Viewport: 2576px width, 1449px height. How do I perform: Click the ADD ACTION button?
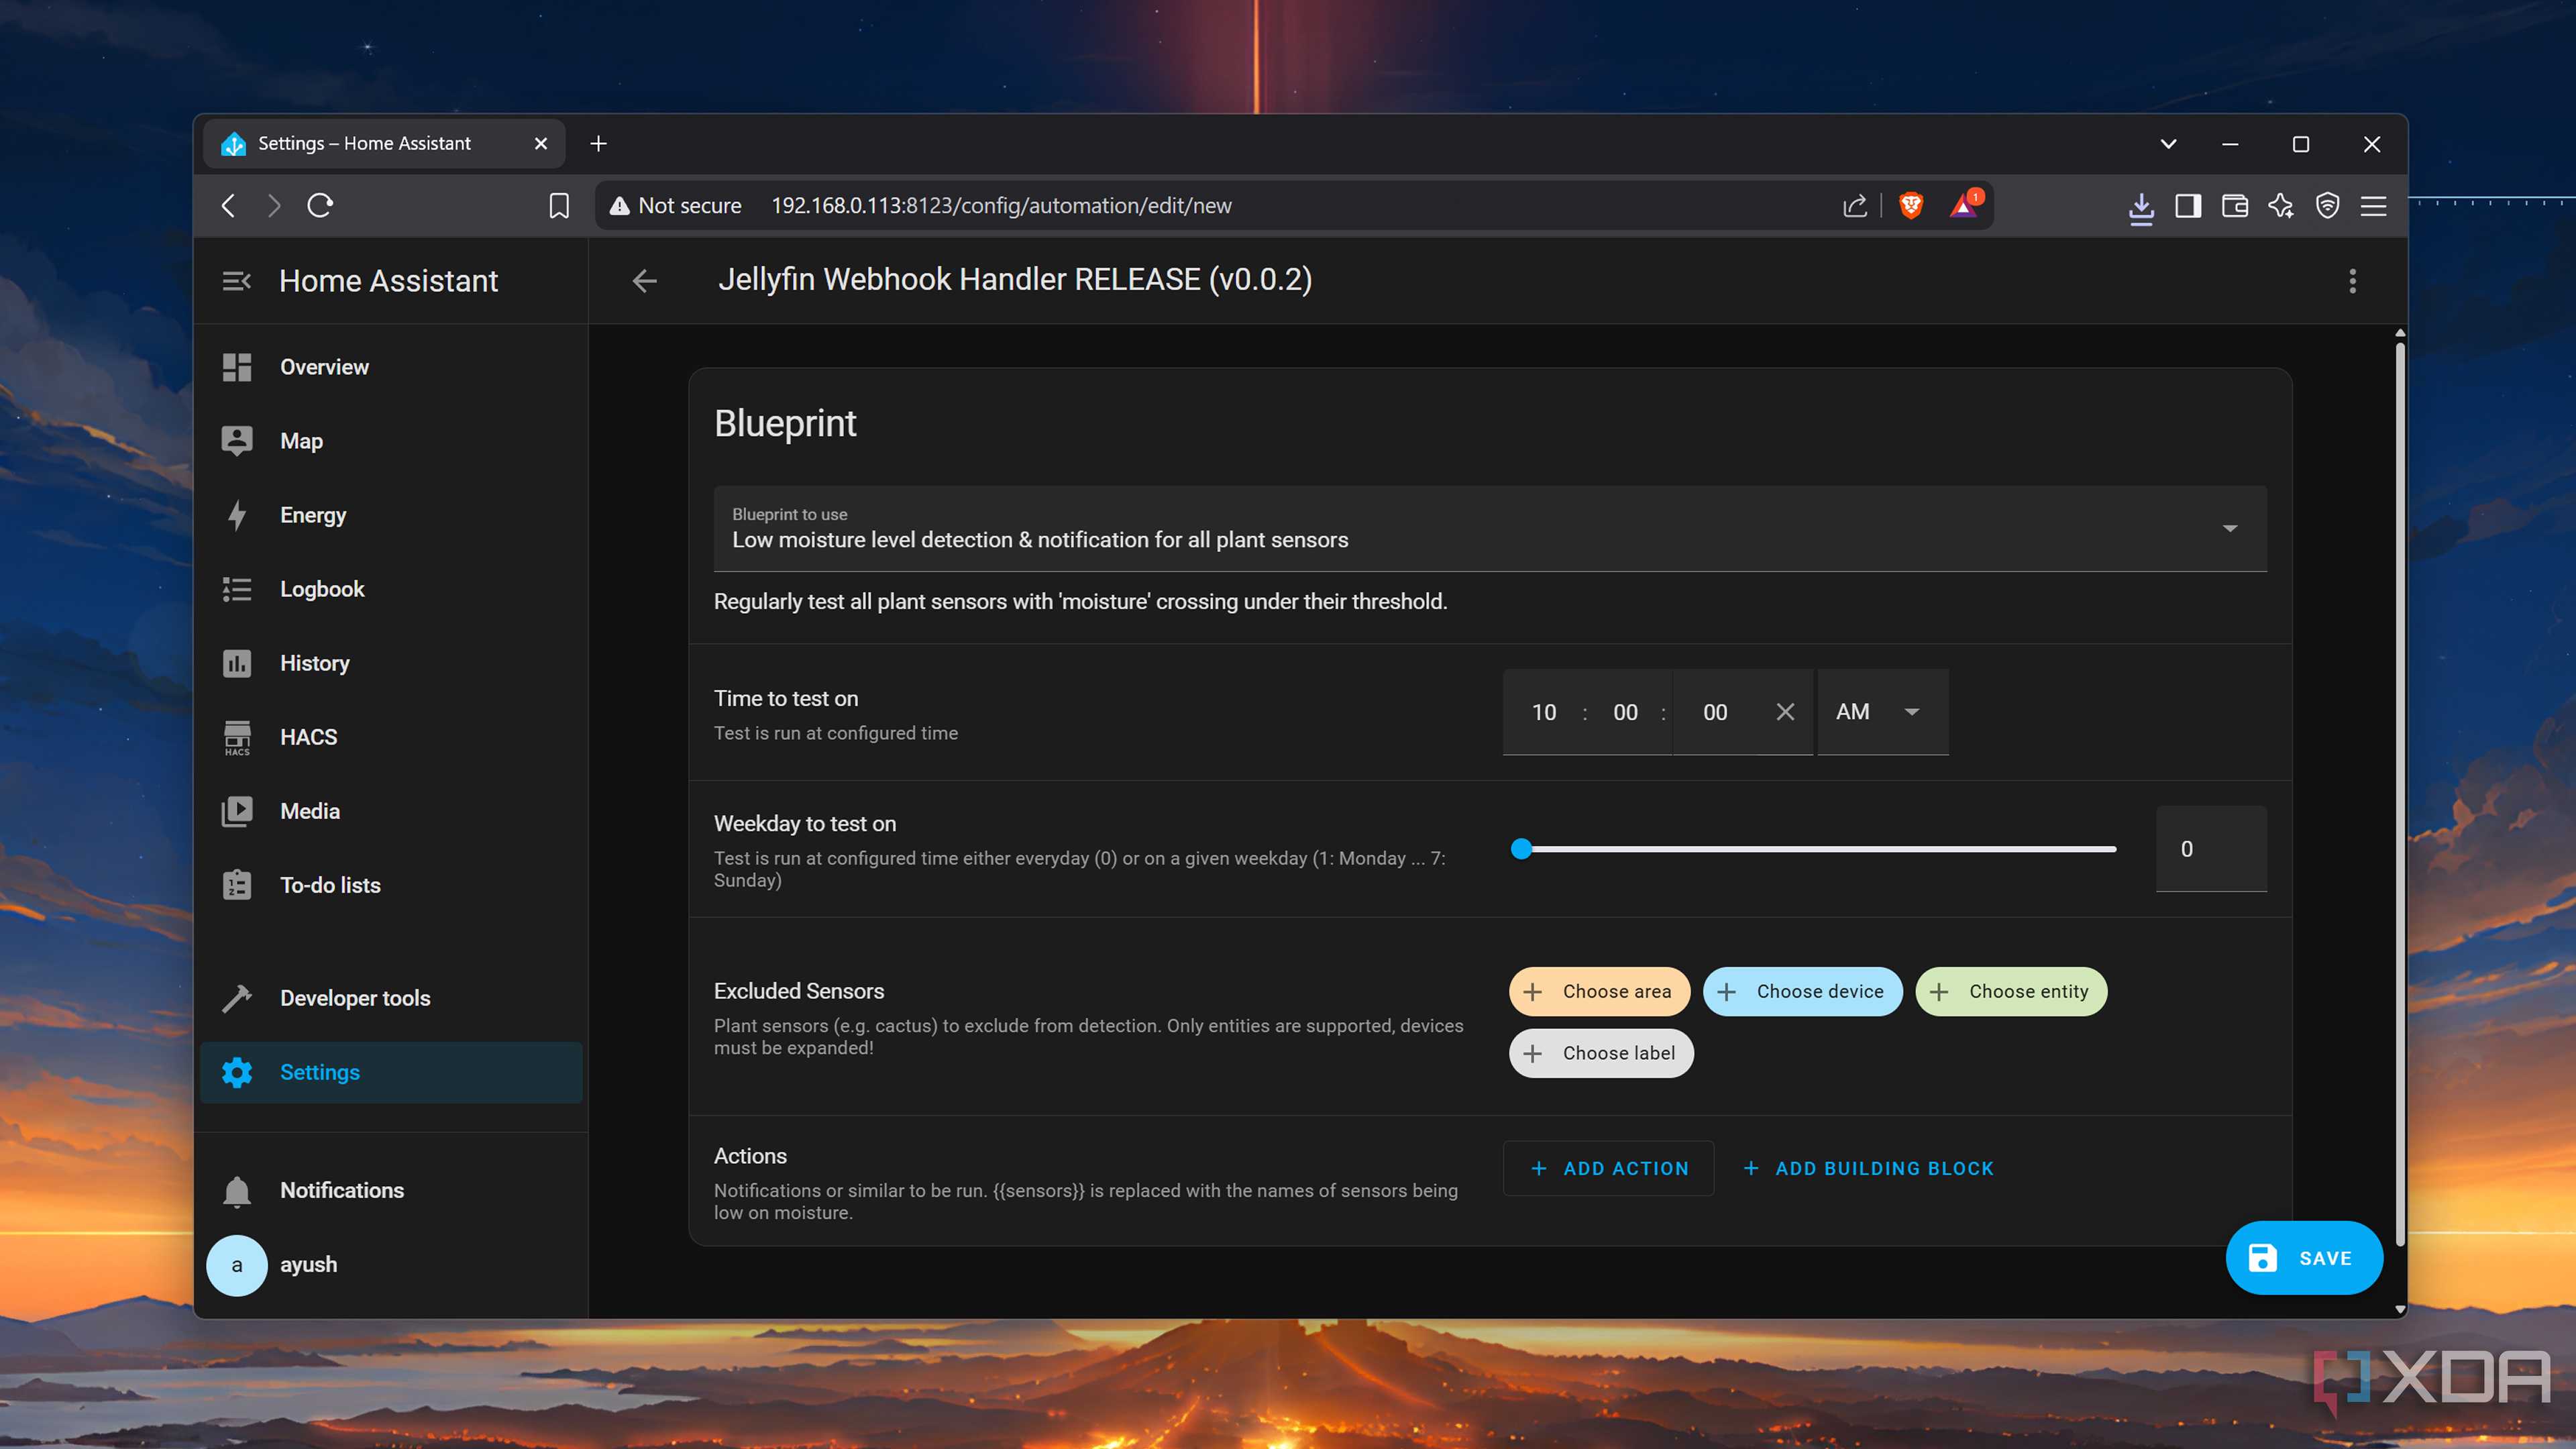point(1608,1168)
